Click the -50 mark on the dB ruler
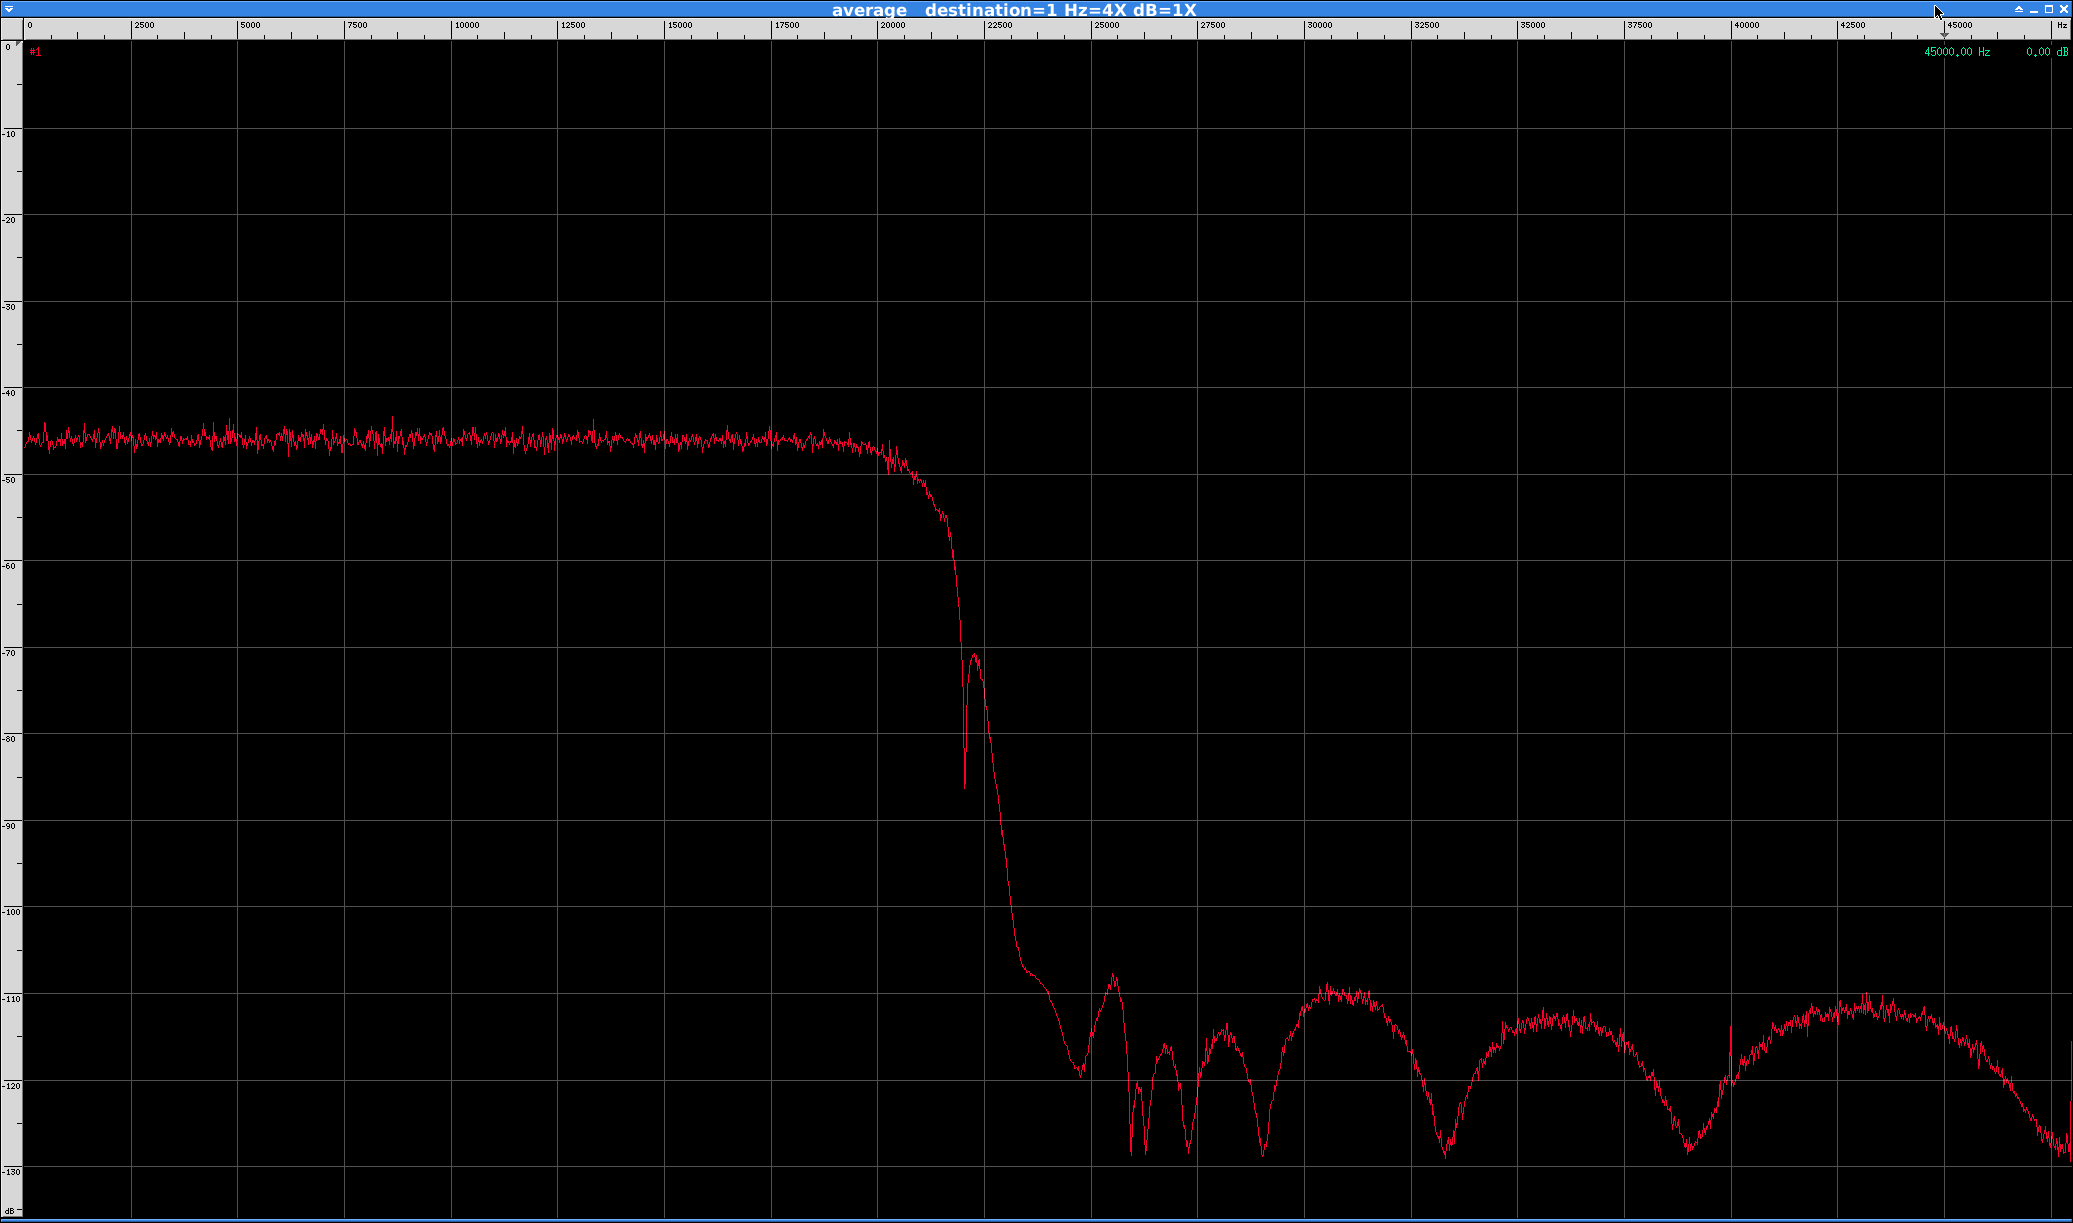This screenshot has width=2073, height=1223. coord(10,480)
